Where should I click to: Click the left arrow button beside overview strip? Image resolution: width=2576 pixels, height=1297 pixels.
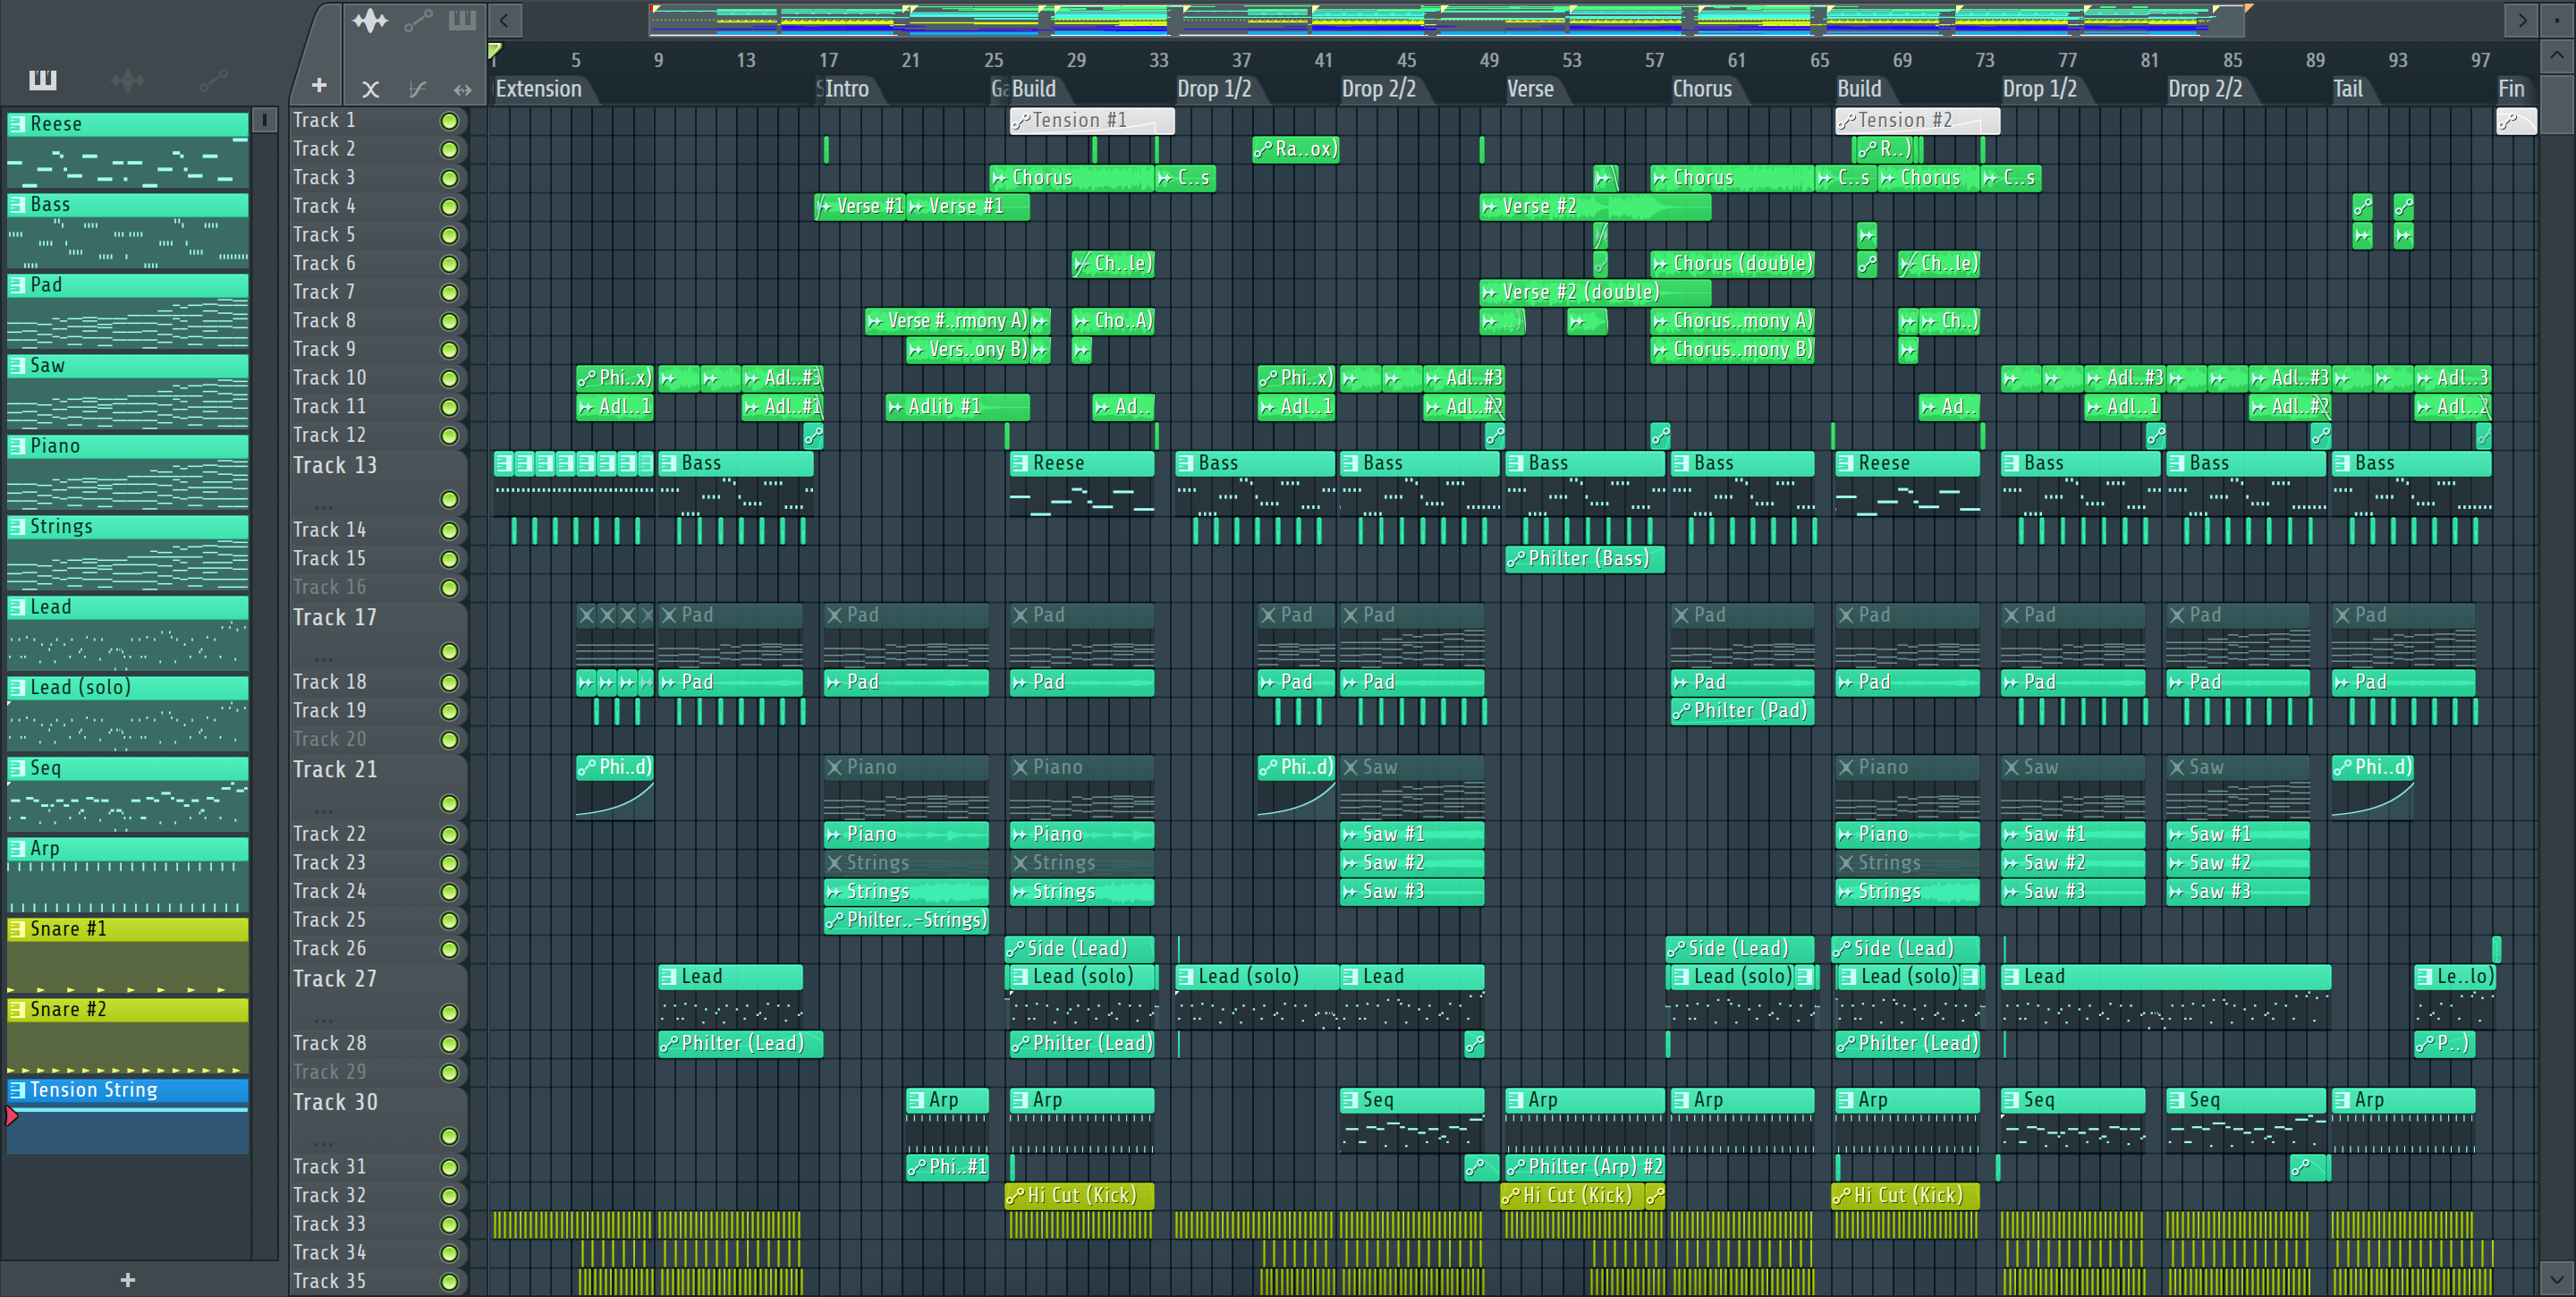pyautogui.click(x=504, y=20)
